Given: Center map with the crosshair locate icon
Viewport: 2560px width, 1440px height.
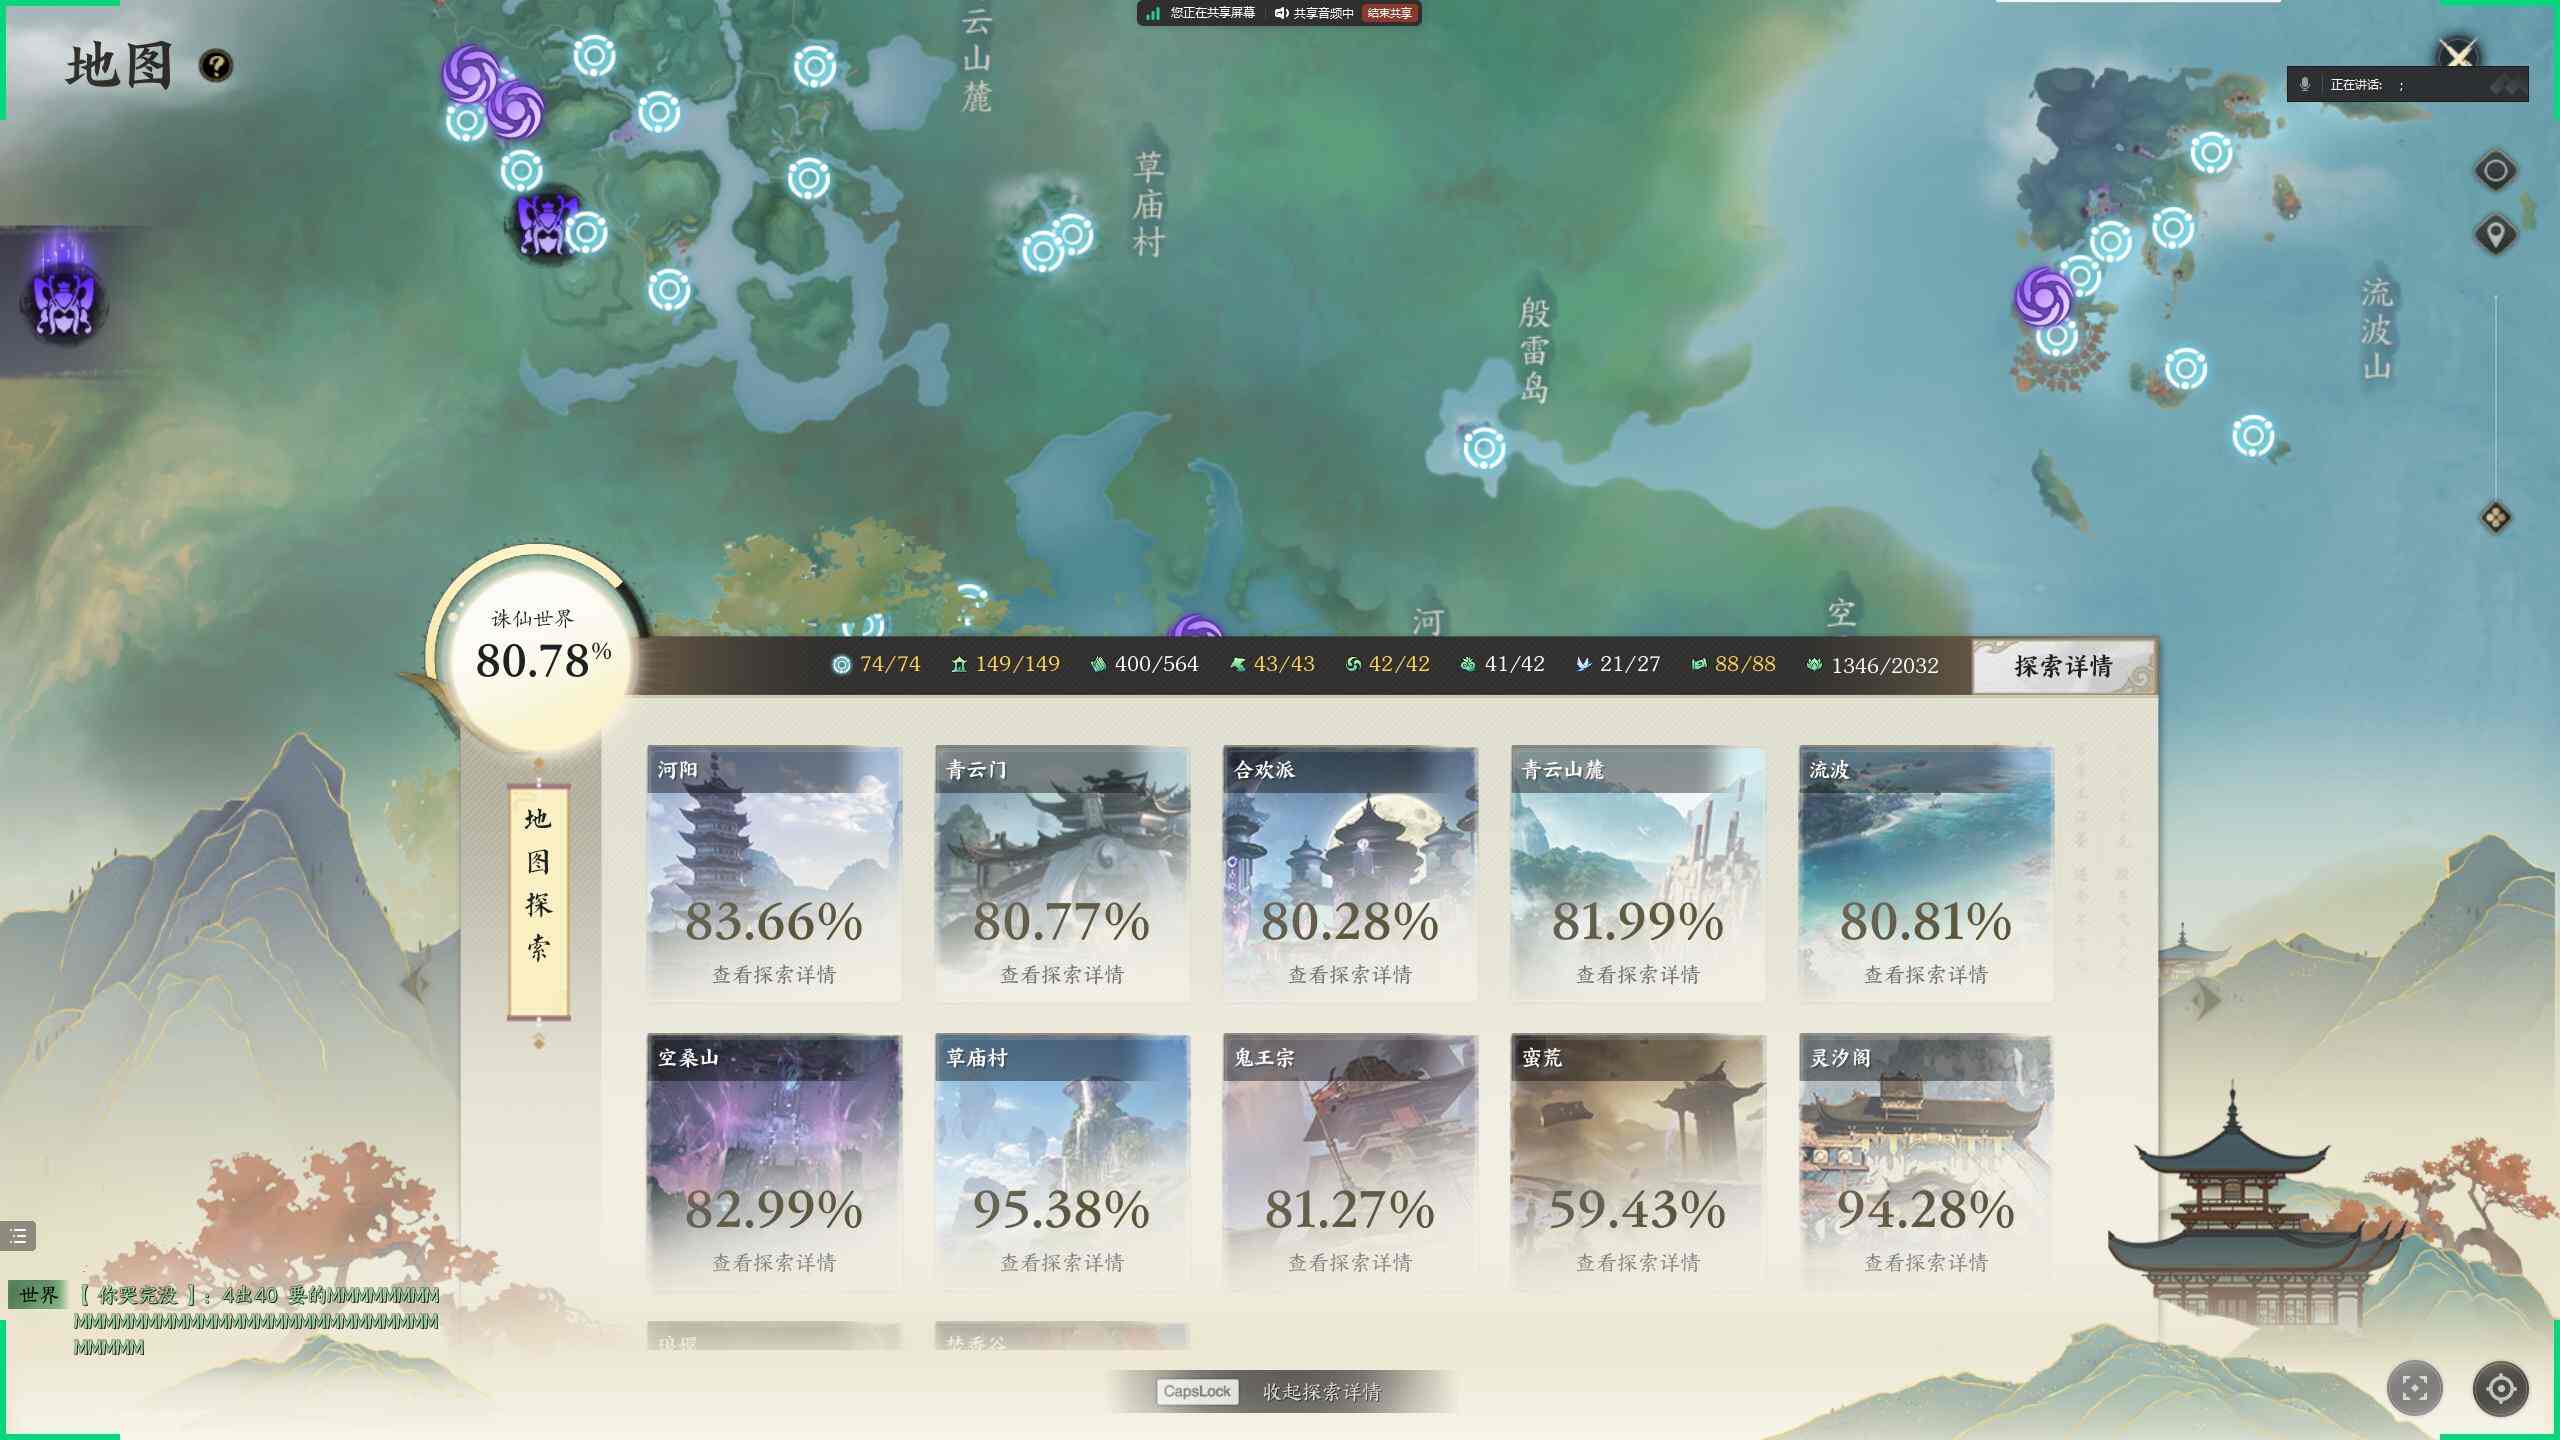Looking at the screenshot, I should [2501, 1388].
